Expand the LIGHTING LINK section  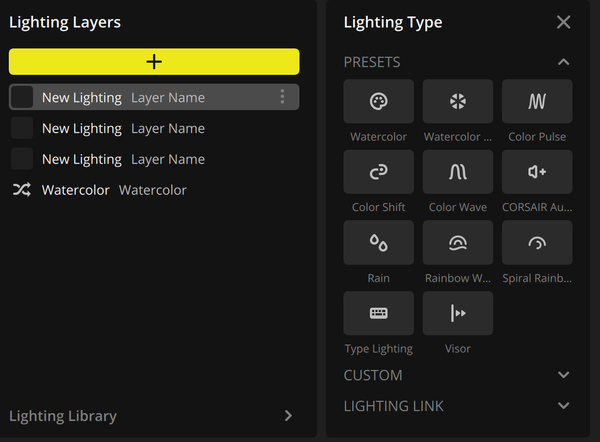pos(563,406)
